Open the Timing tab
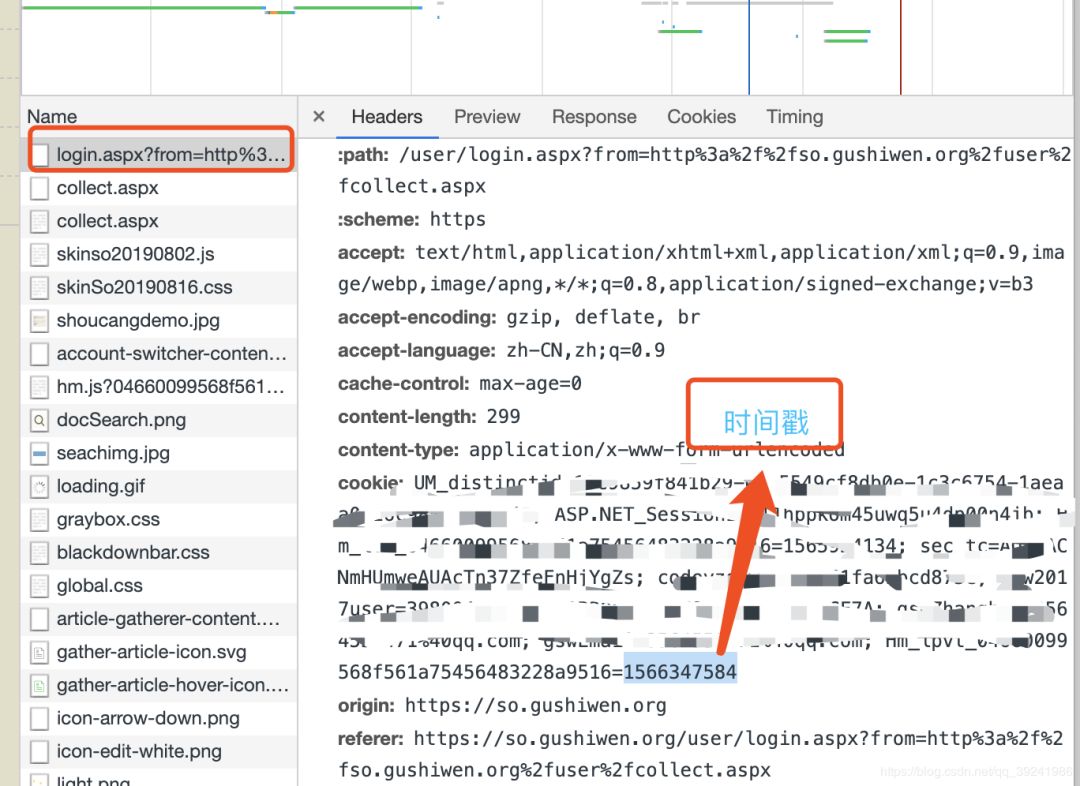This screenshot has height=786, width=1080. pyautogui.click(x=794, y=116)
